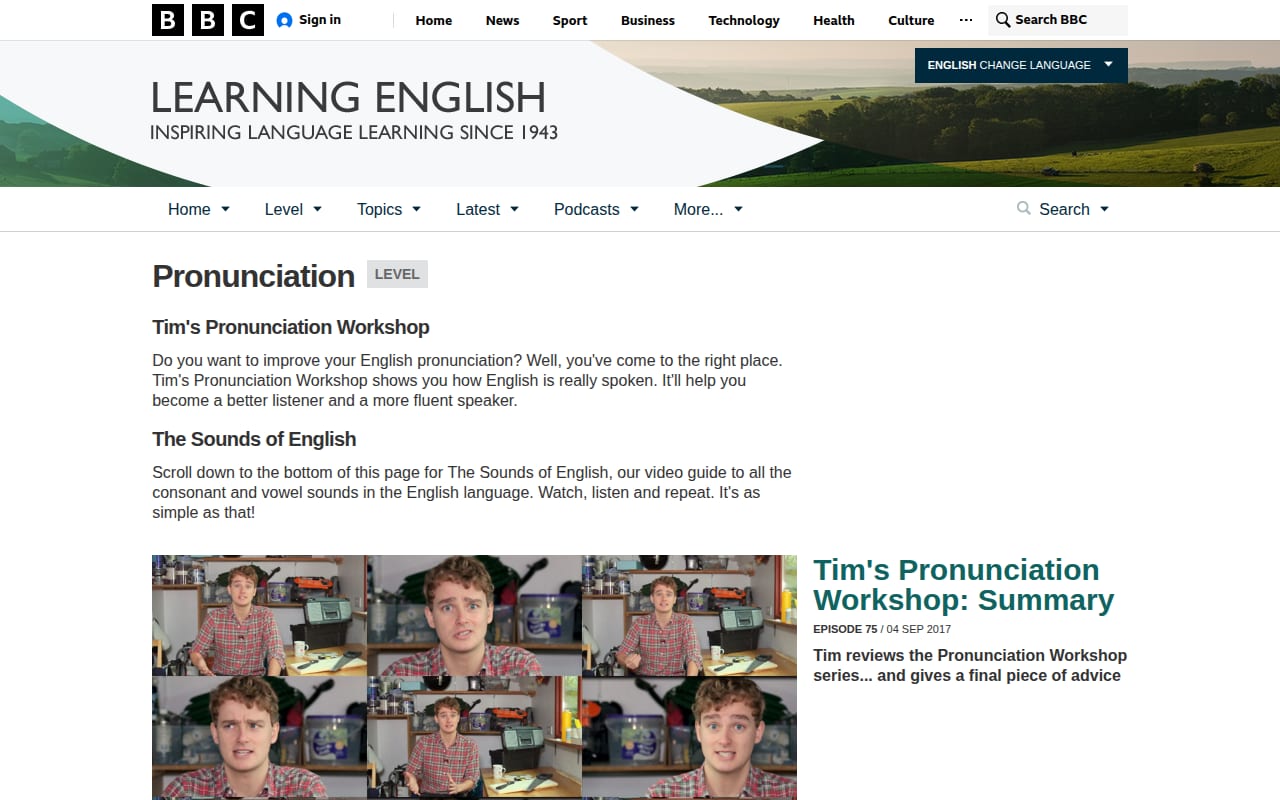Open the Change Language dropdown
This screenshot has width=1280, height=800.
[x=1021, y=65]
